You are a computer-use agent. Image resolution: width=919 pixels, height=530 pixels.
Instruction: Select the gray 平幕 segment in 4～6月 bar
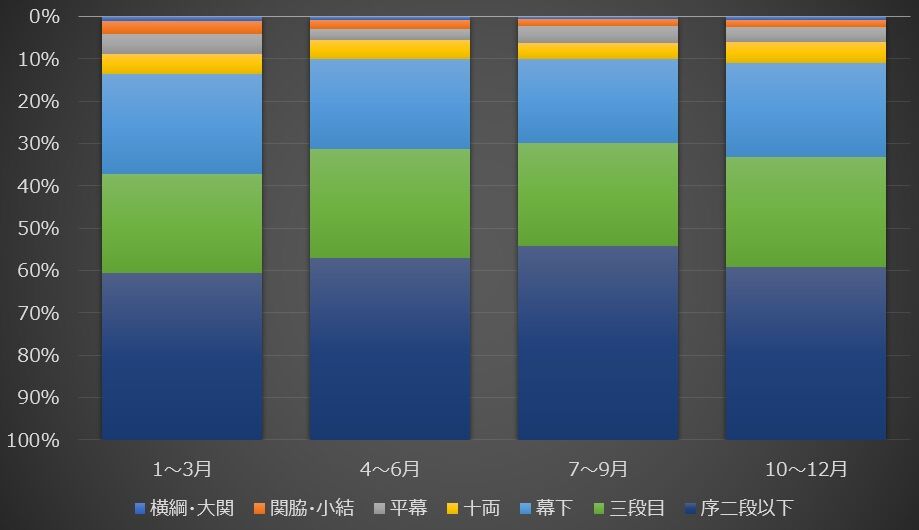390,35
